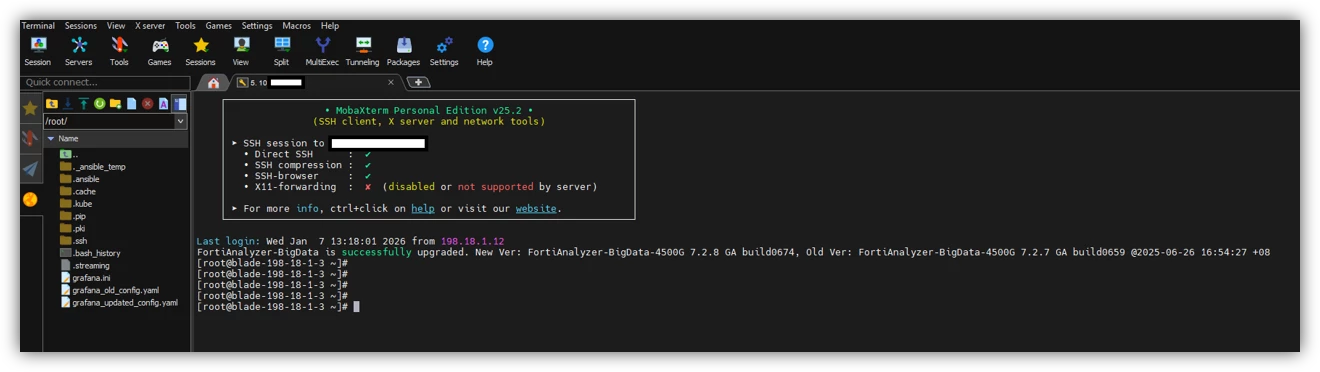Open the Sessions star toolbar icon
Image resolution: width=1320 pixels, height=372 pixels.
[200, 51]
